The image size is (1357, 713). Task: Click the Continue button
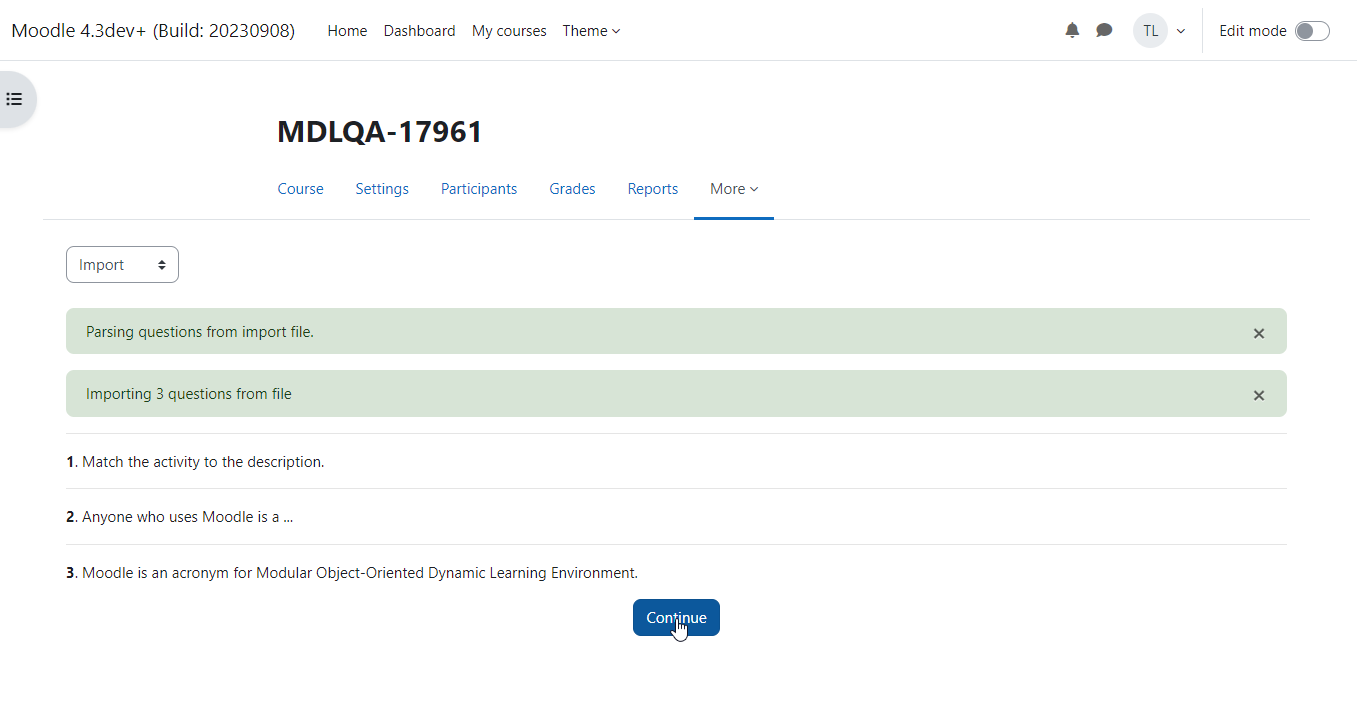pyautogui.click(x=676, y=617)
